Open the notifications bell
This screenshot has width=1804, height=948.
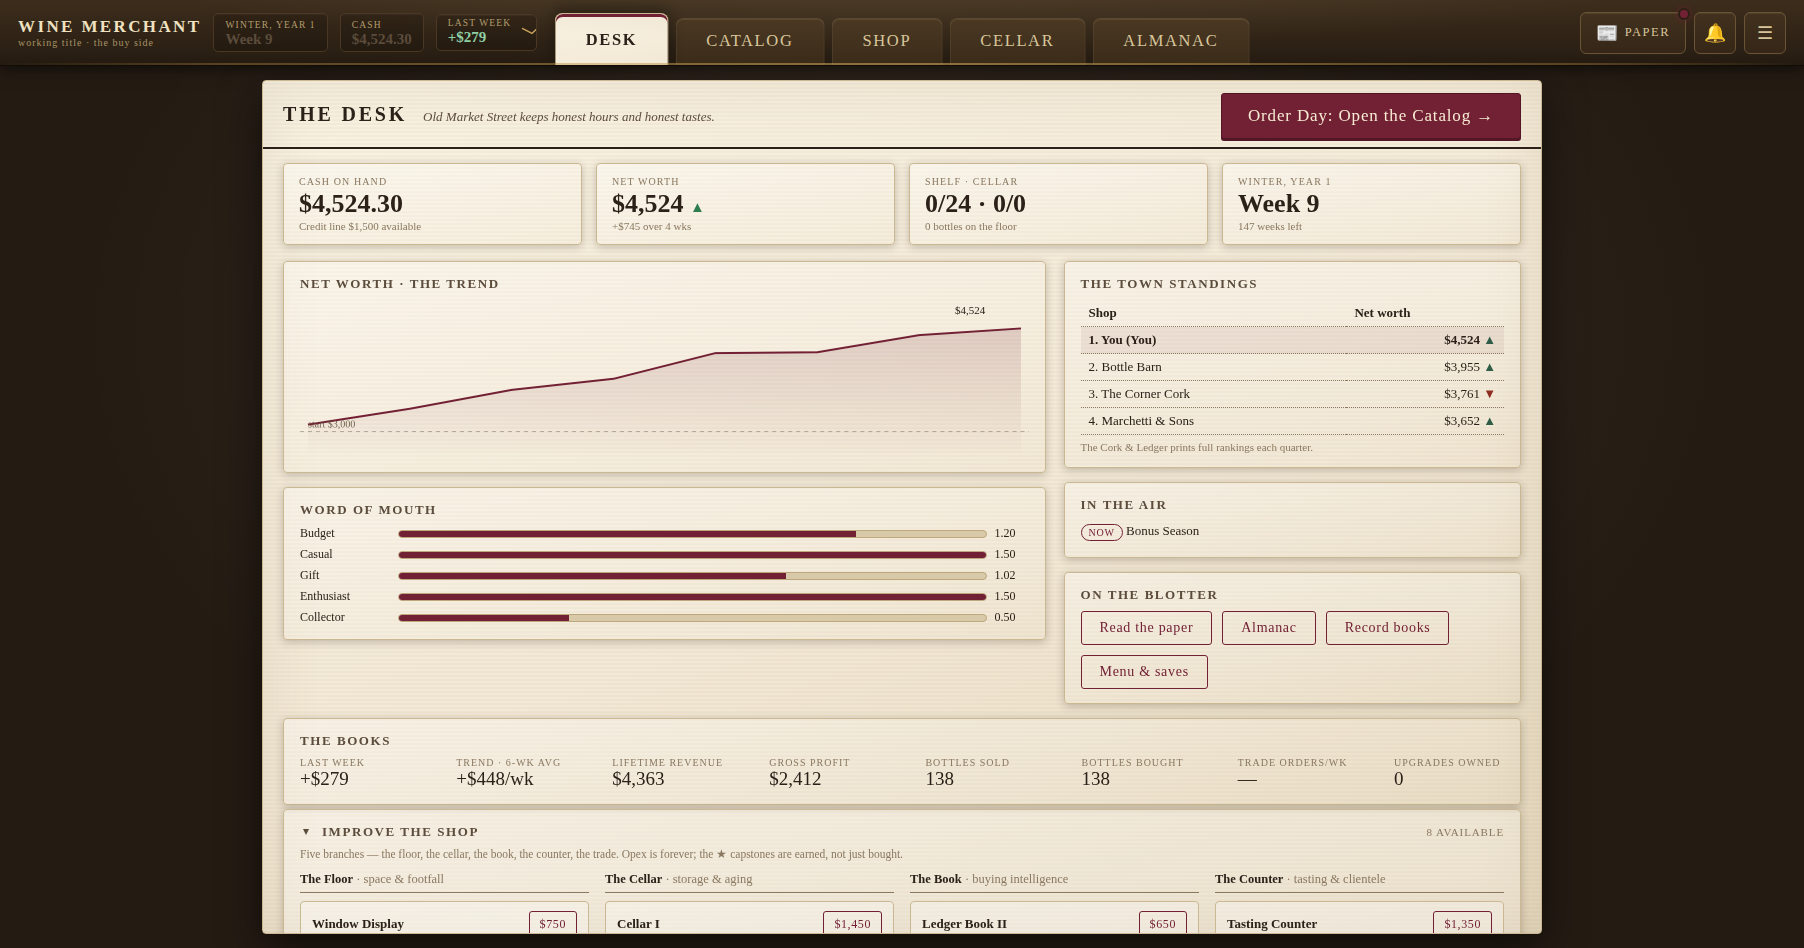1714,33
